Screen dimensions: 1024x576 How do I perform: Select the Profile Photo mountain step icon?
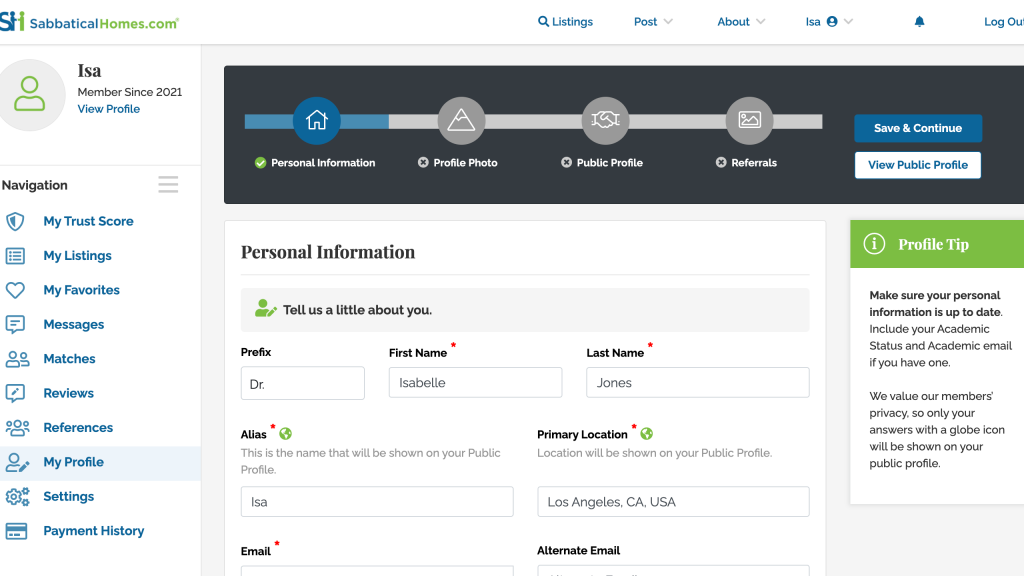[x=461, y=121]
